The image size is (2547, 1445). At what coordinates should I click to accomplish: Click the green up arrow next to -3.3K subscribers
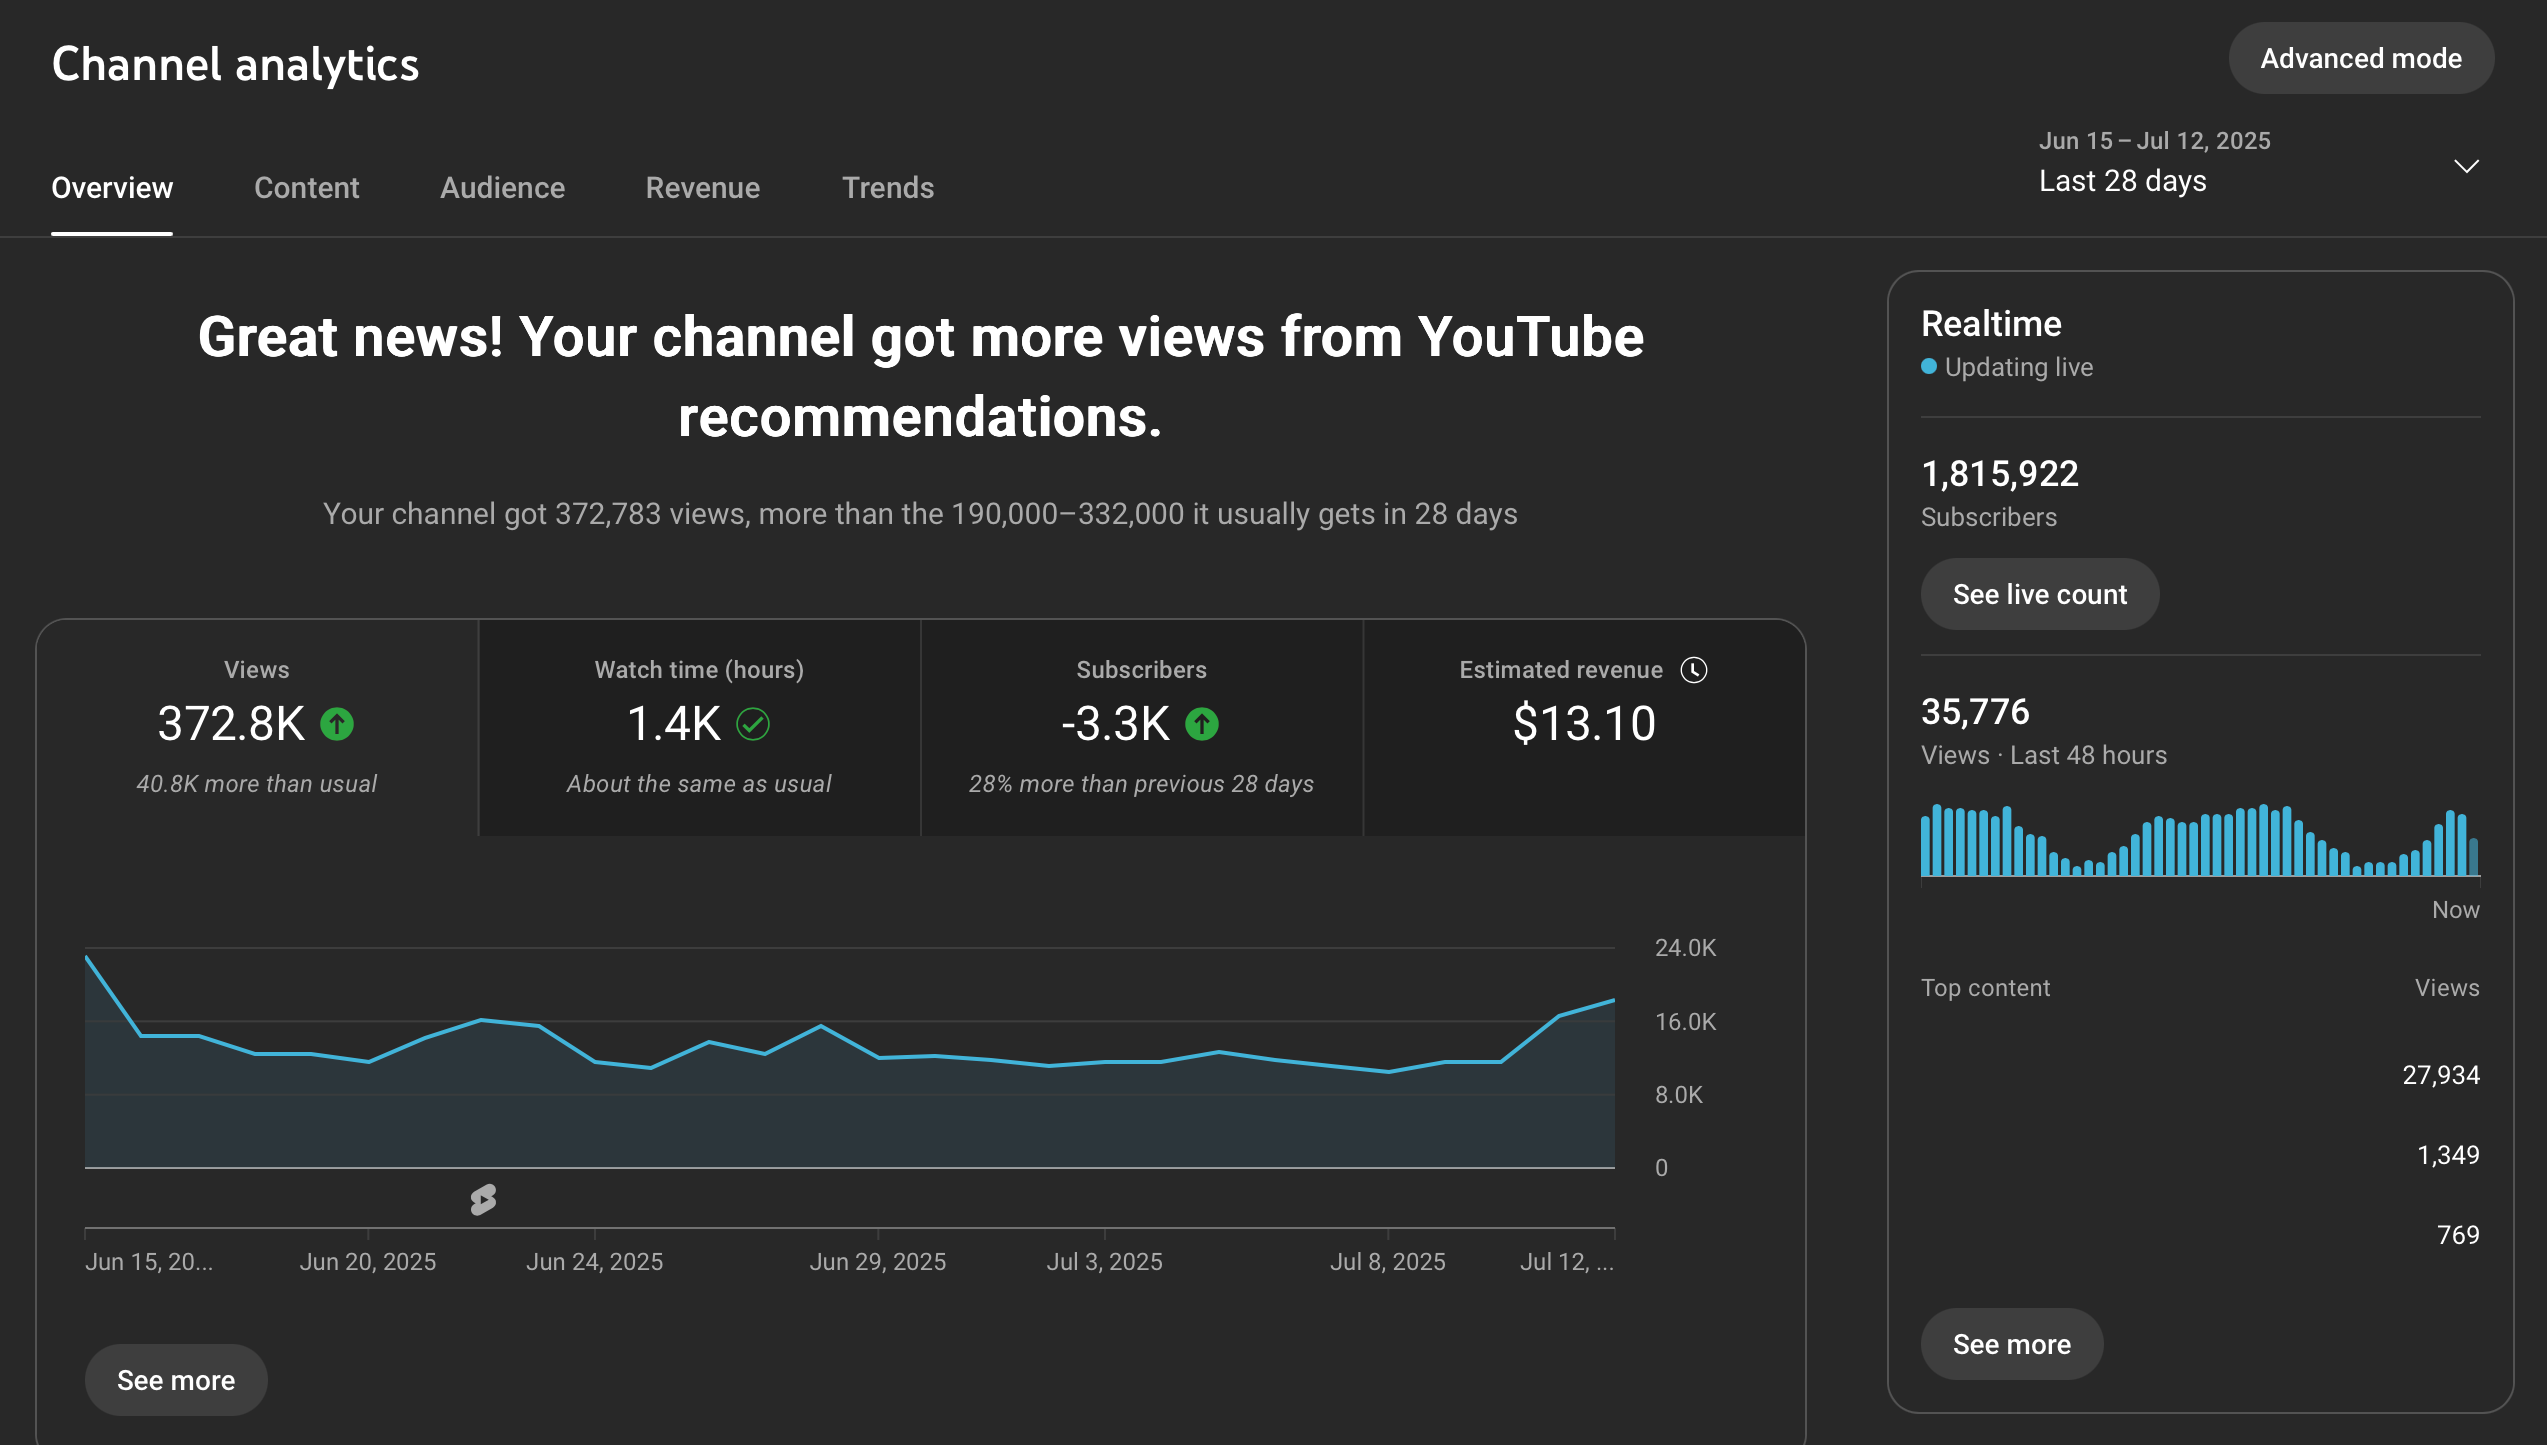(x=1202, y=724)
